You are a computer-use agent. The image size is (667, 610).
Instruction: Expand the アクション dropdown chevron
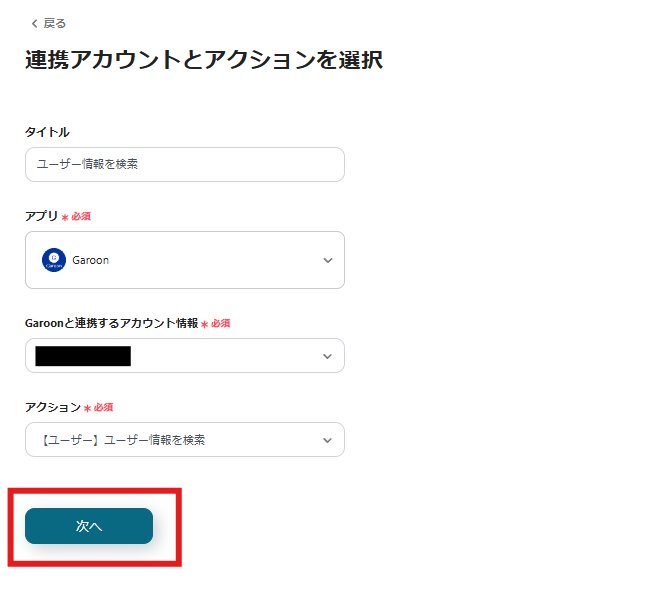coord(327,440)
